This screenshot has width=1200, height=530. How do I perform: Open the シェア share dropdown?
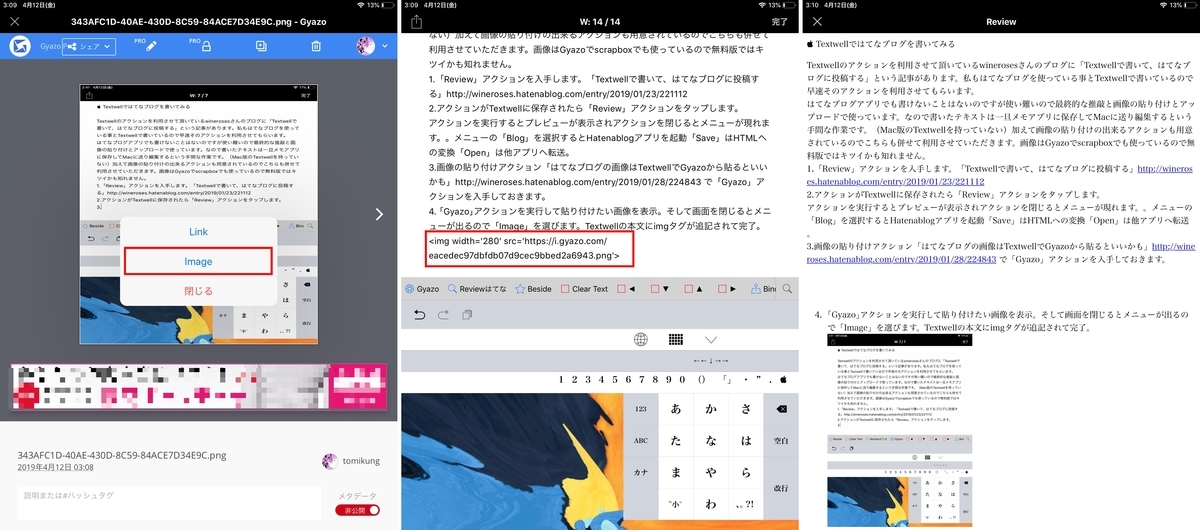(x=89, y=46)
